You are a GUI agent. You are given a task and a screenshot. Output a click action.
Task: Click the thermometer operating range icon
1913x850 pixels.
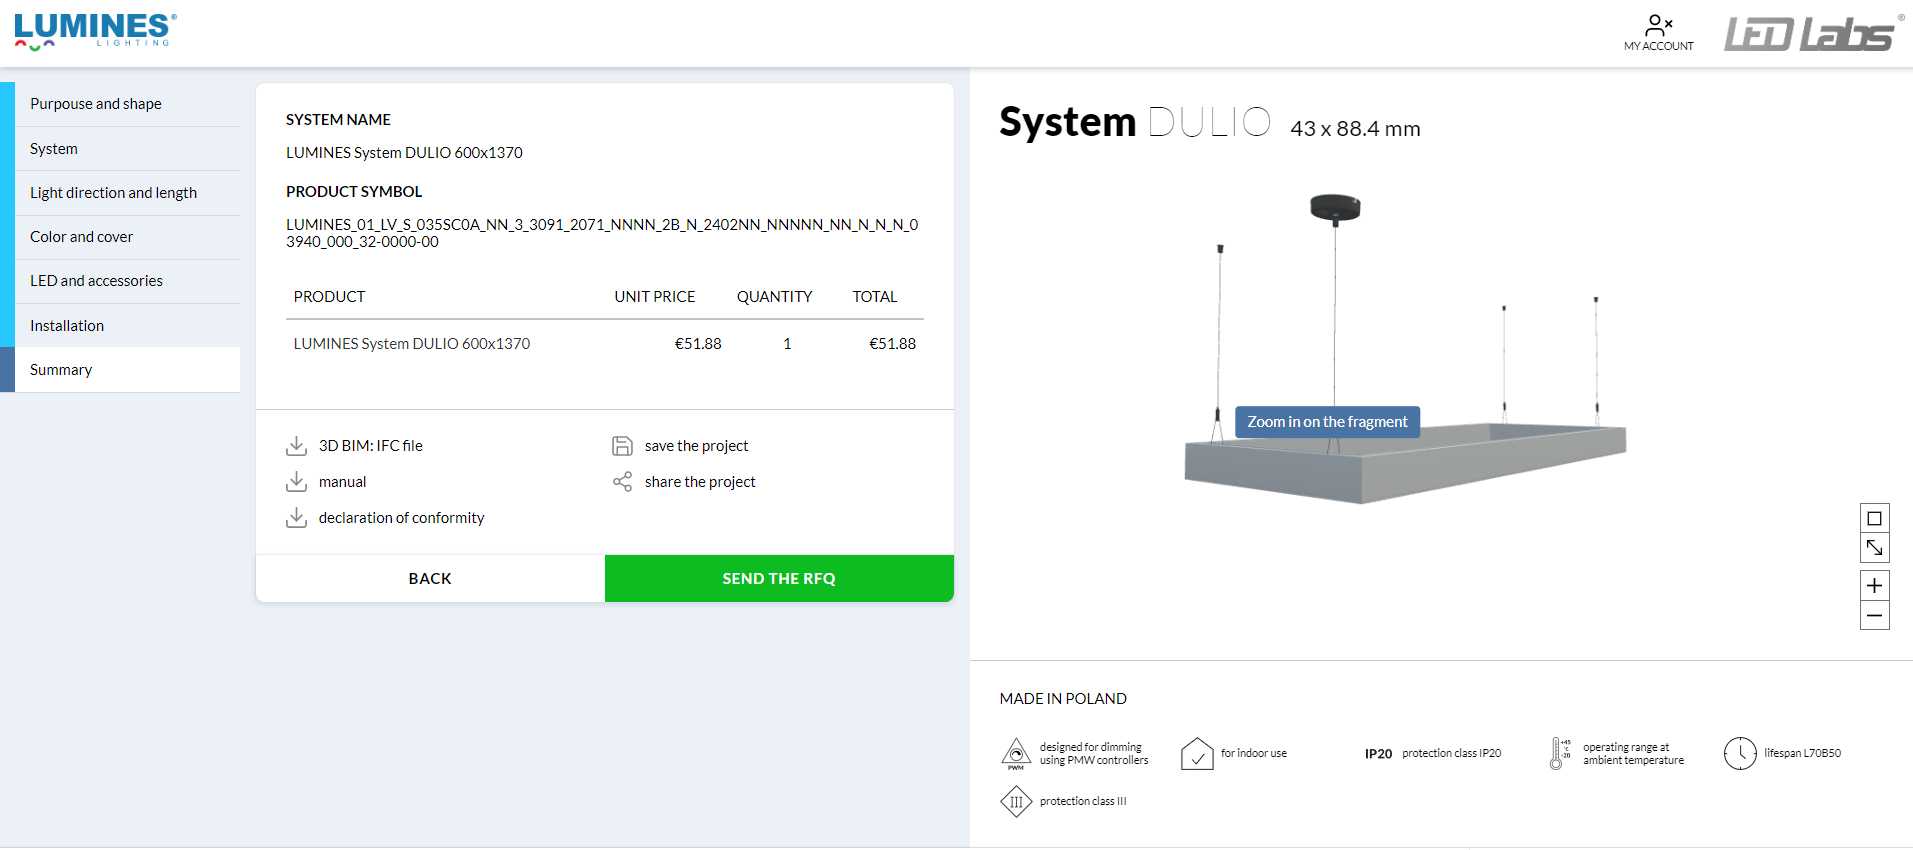pyautogui.click(x=1559, y=753)
